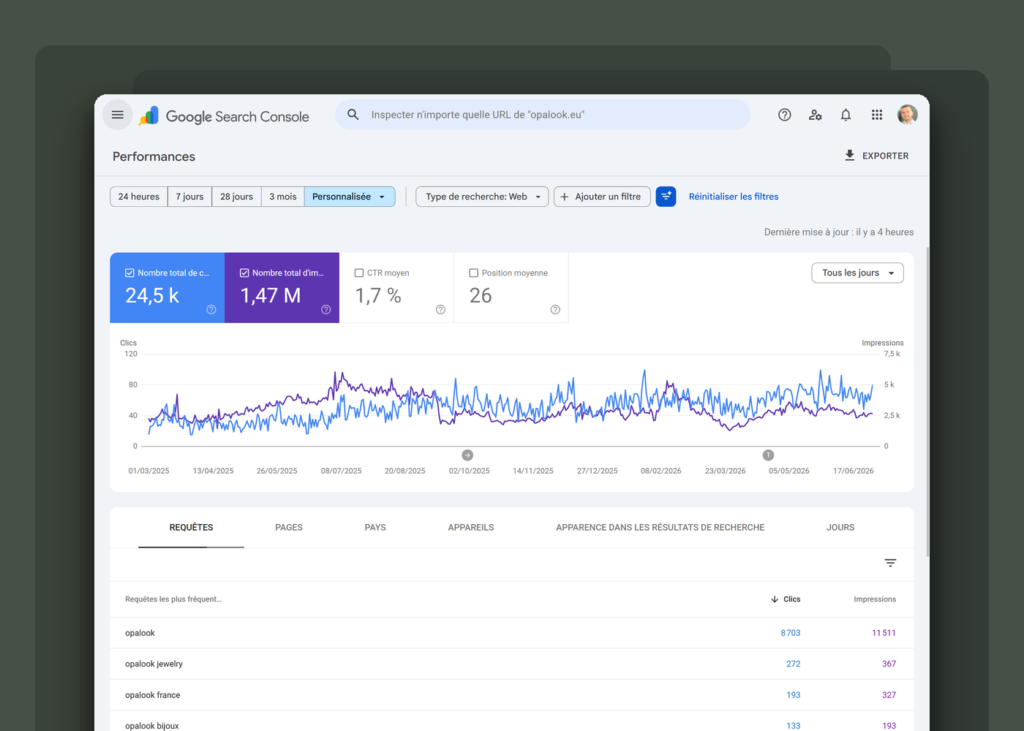Click the Clics sort arrow icon

point(775,599)
